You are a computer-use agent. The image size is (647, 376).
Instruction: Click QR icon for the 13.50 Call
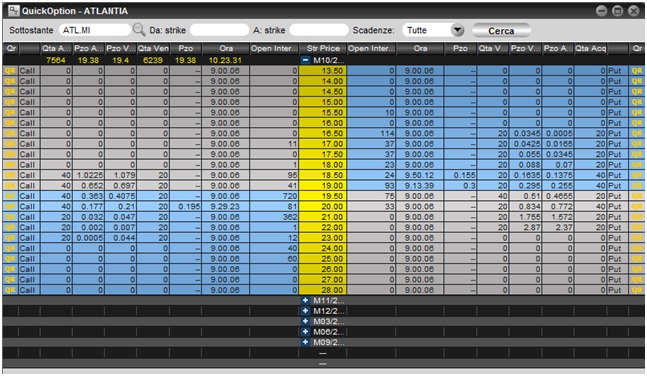click(x=10, y=71)
